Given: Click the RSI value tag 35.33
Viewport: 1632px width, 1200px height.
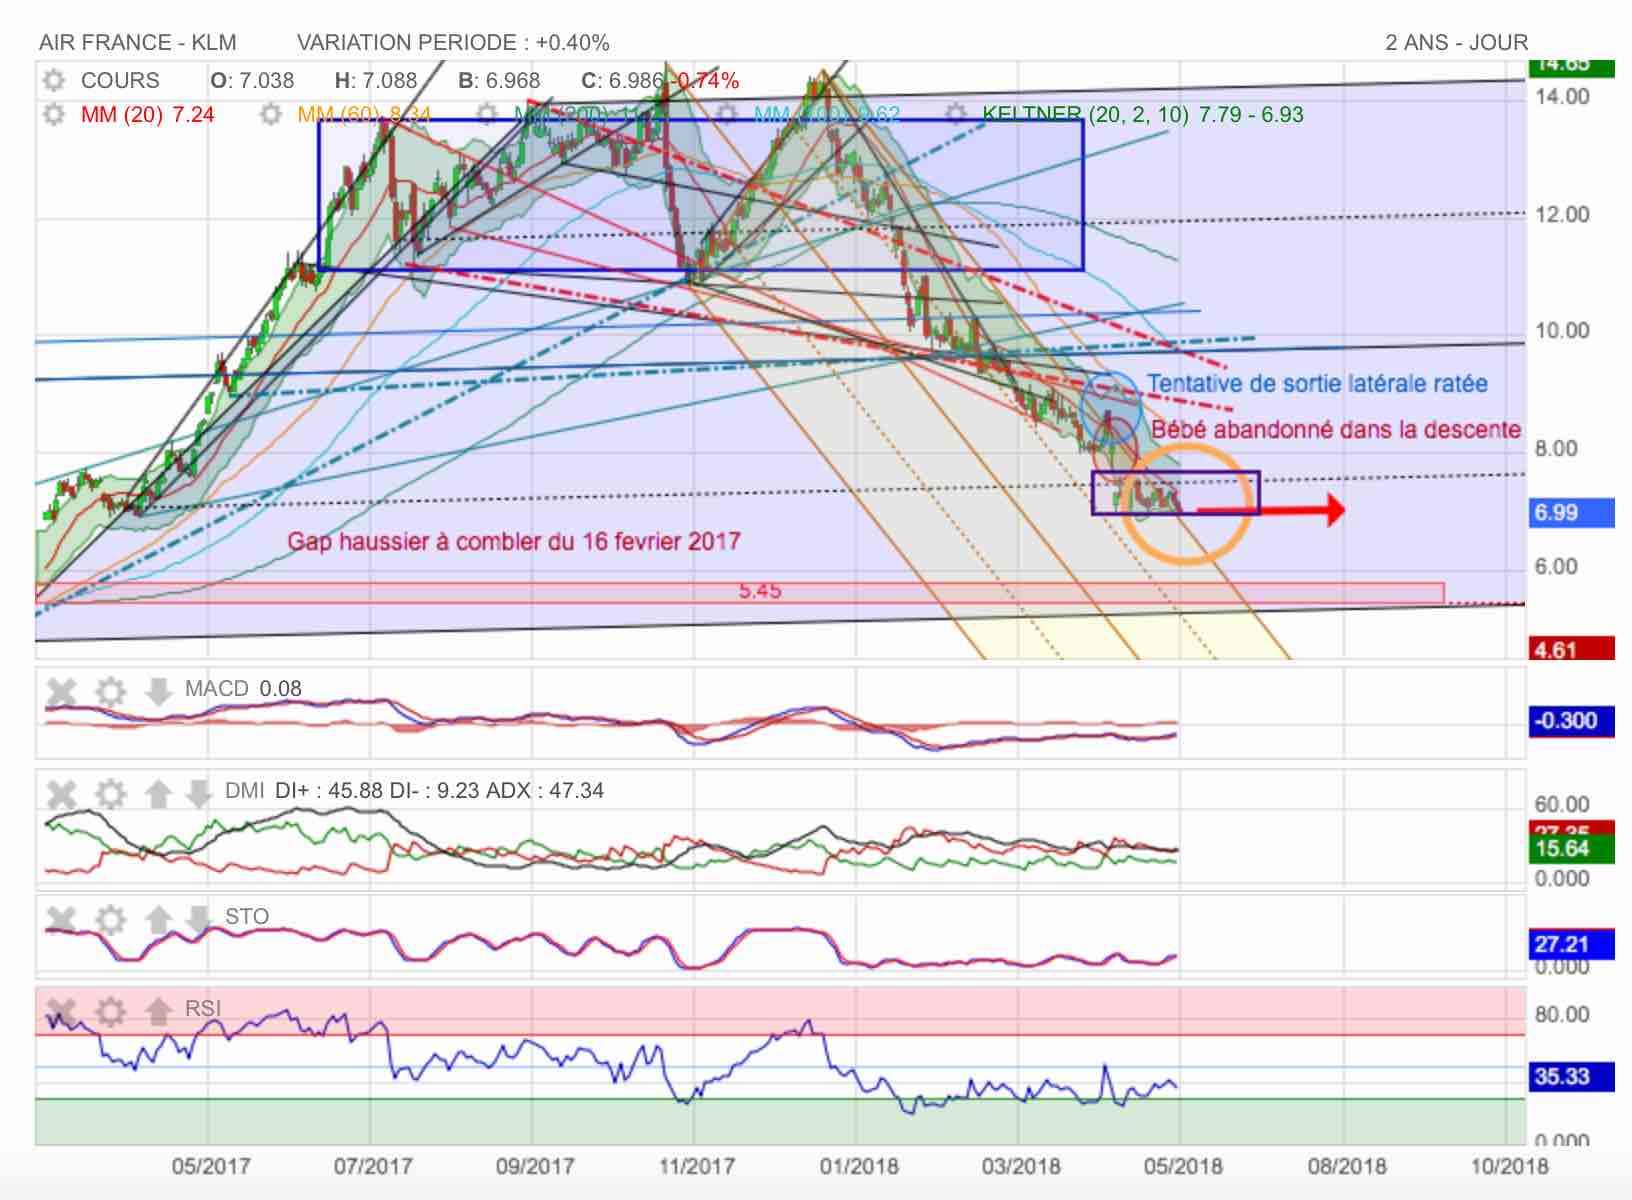Looking at the screenshot, I should click(1571, 1076).
